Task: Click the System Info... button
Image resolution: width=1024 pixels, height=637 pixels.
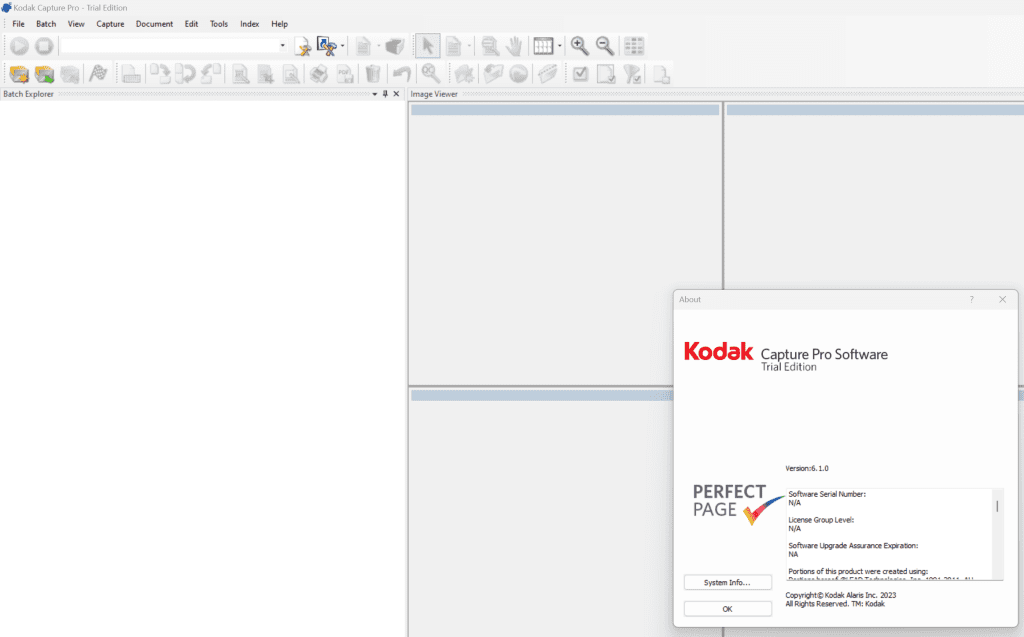Action: coord(728,582)
